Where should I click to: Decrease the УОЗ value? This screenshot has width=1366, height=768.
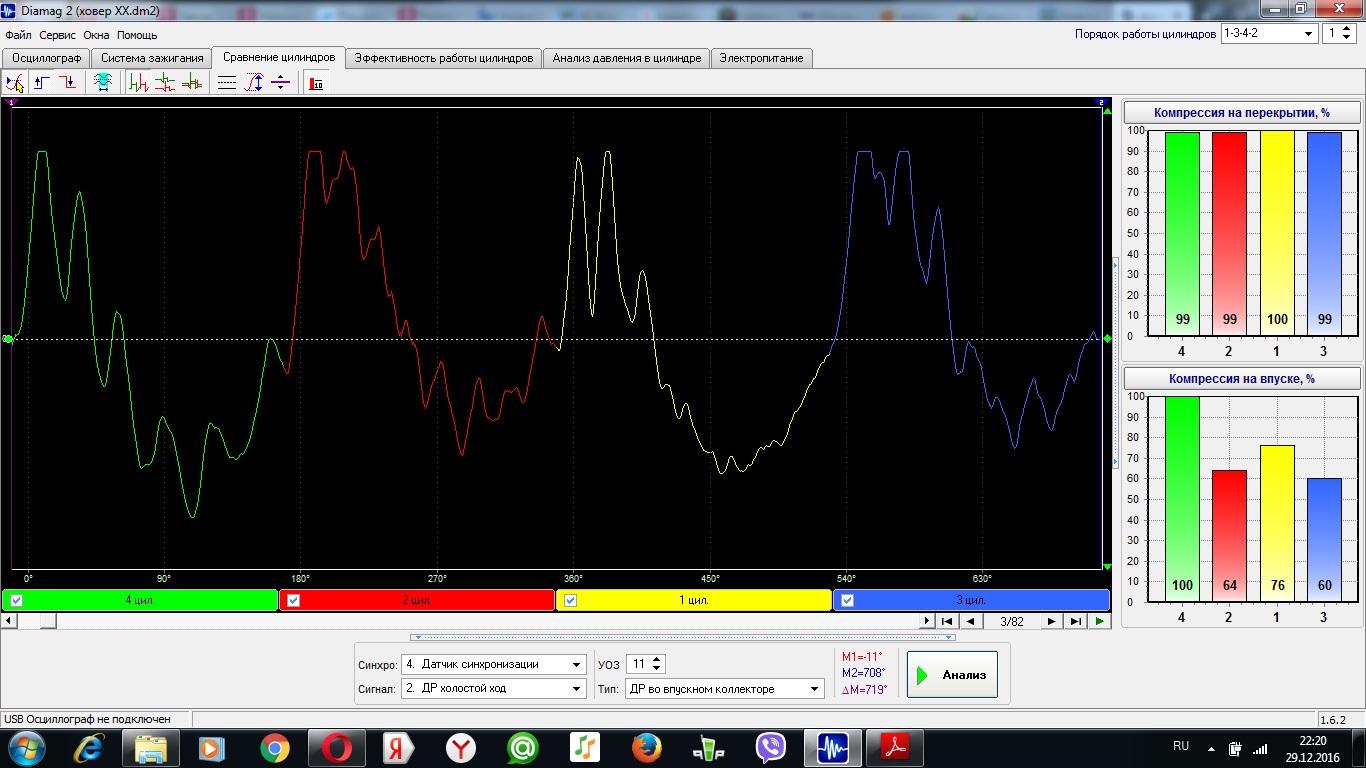(x=657, y=669)
